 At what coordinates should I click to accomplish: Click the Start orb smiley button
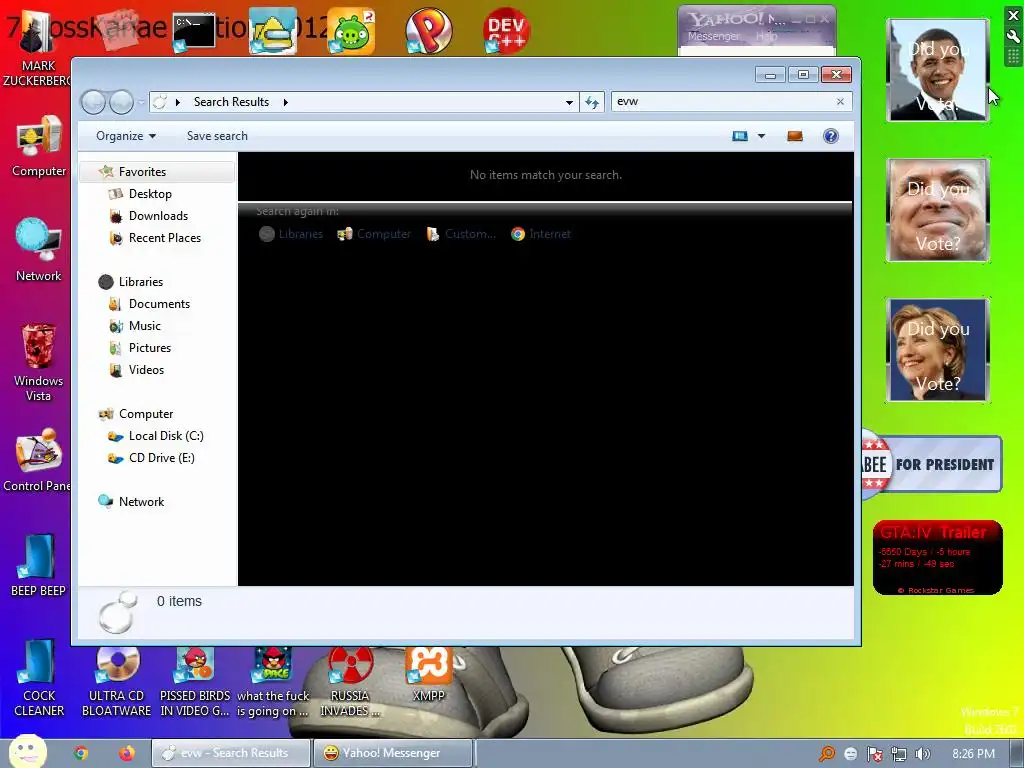pyautogui.click(x=27, y=752)
